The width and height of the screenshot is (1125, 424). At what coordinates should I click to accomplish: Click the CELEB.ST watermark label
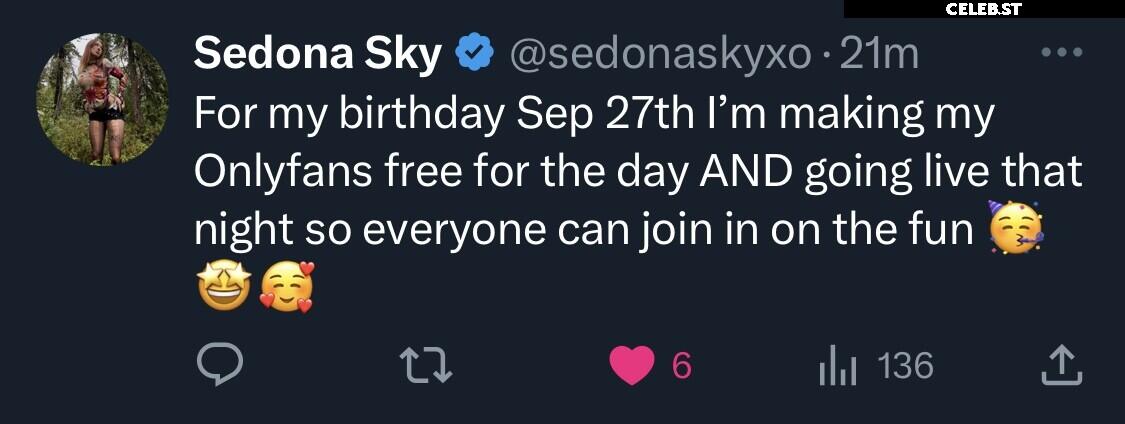pos(984,9)
